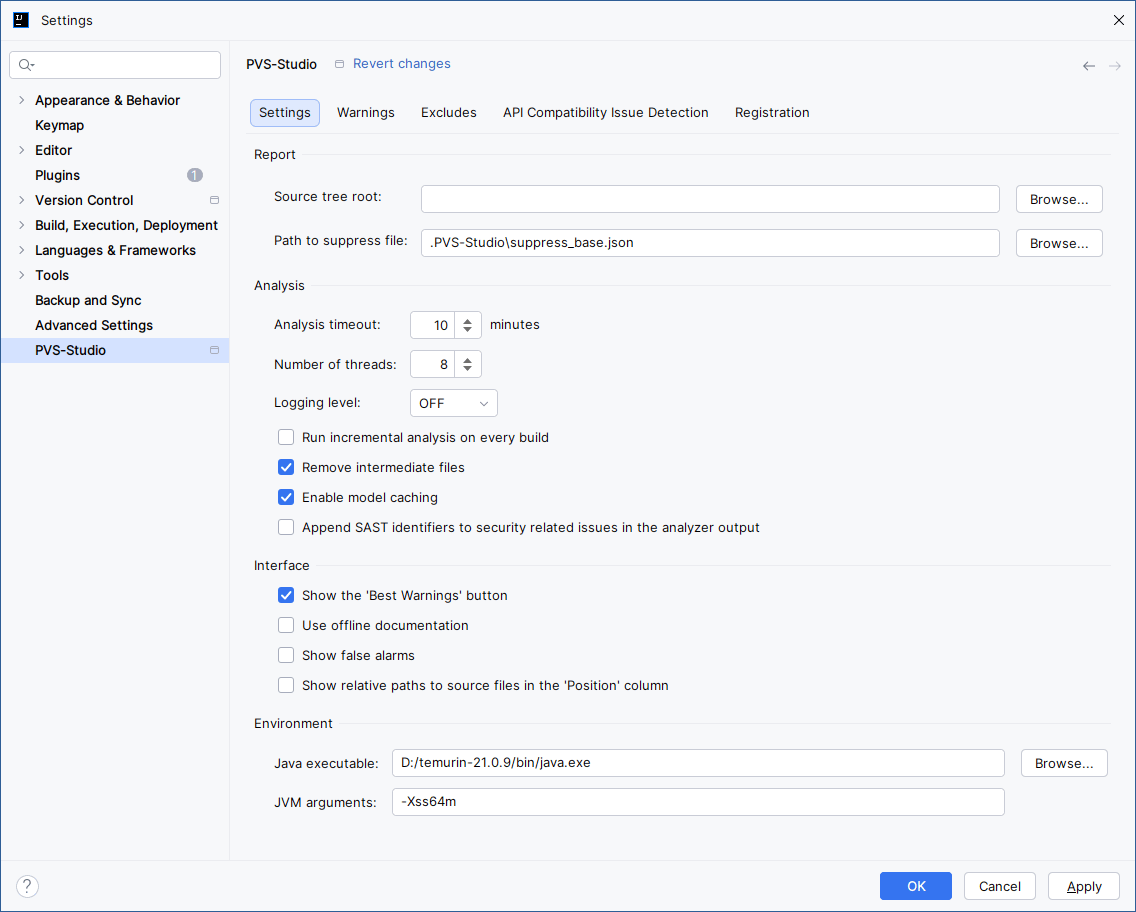
Task: Uncheck Remove intermediate files
Action: click(286, 467)
